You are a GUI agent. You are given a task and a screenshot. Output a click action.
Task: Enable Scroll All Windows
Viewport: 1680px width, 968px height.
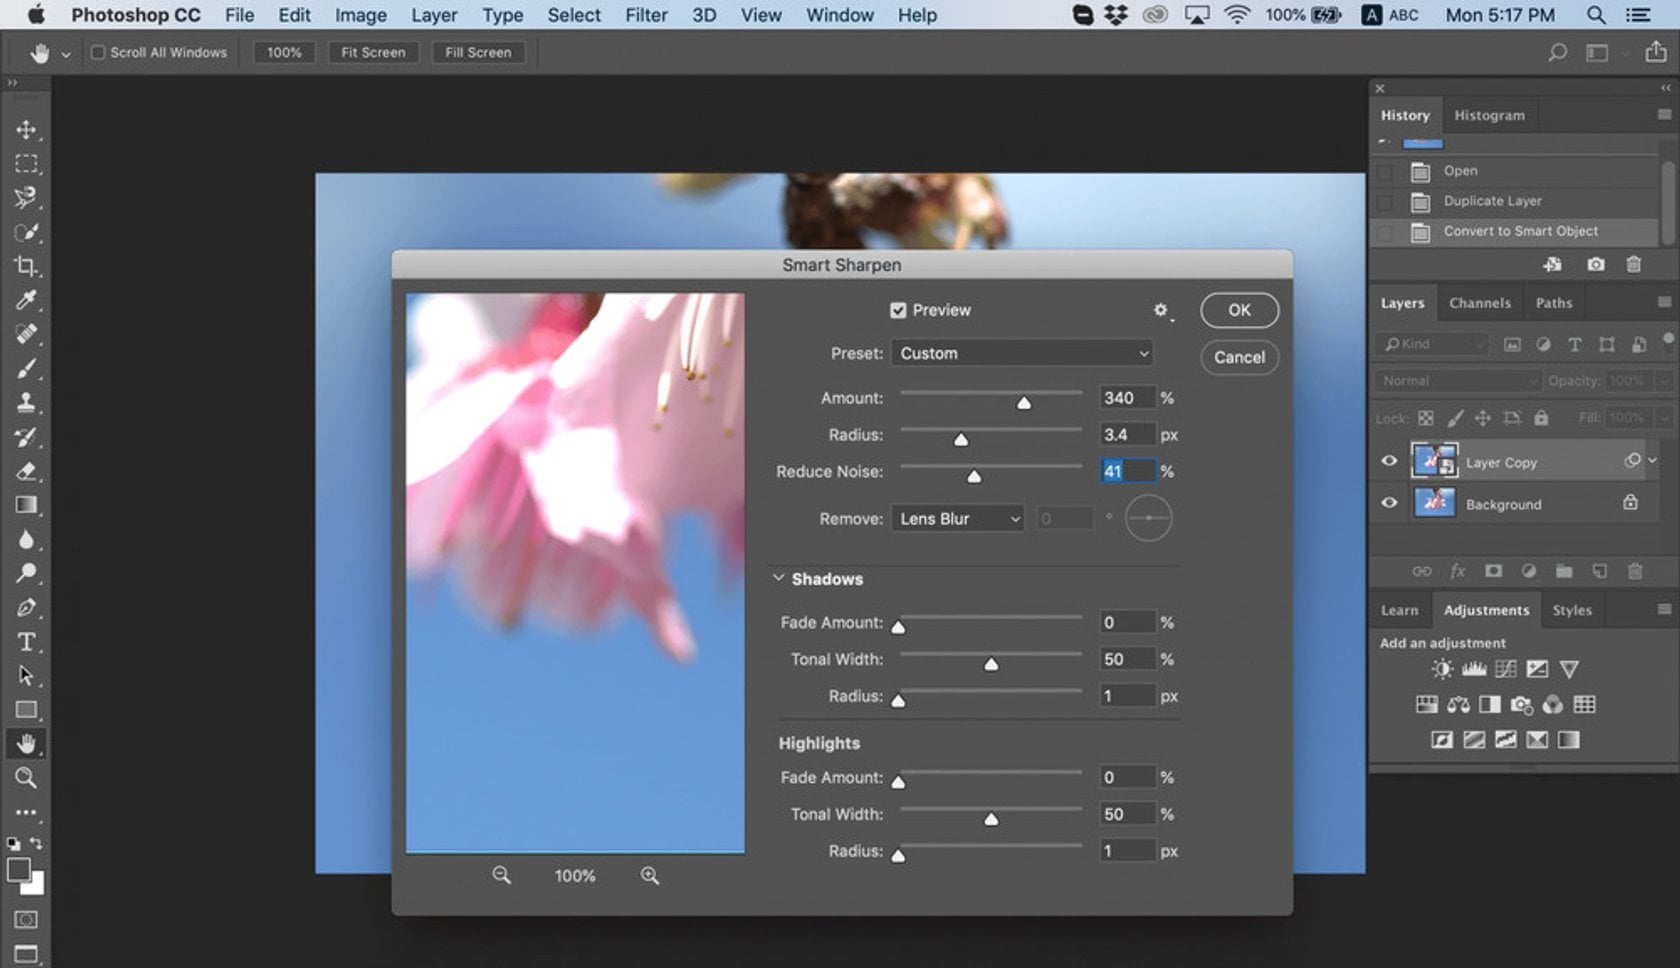[96, 52]
